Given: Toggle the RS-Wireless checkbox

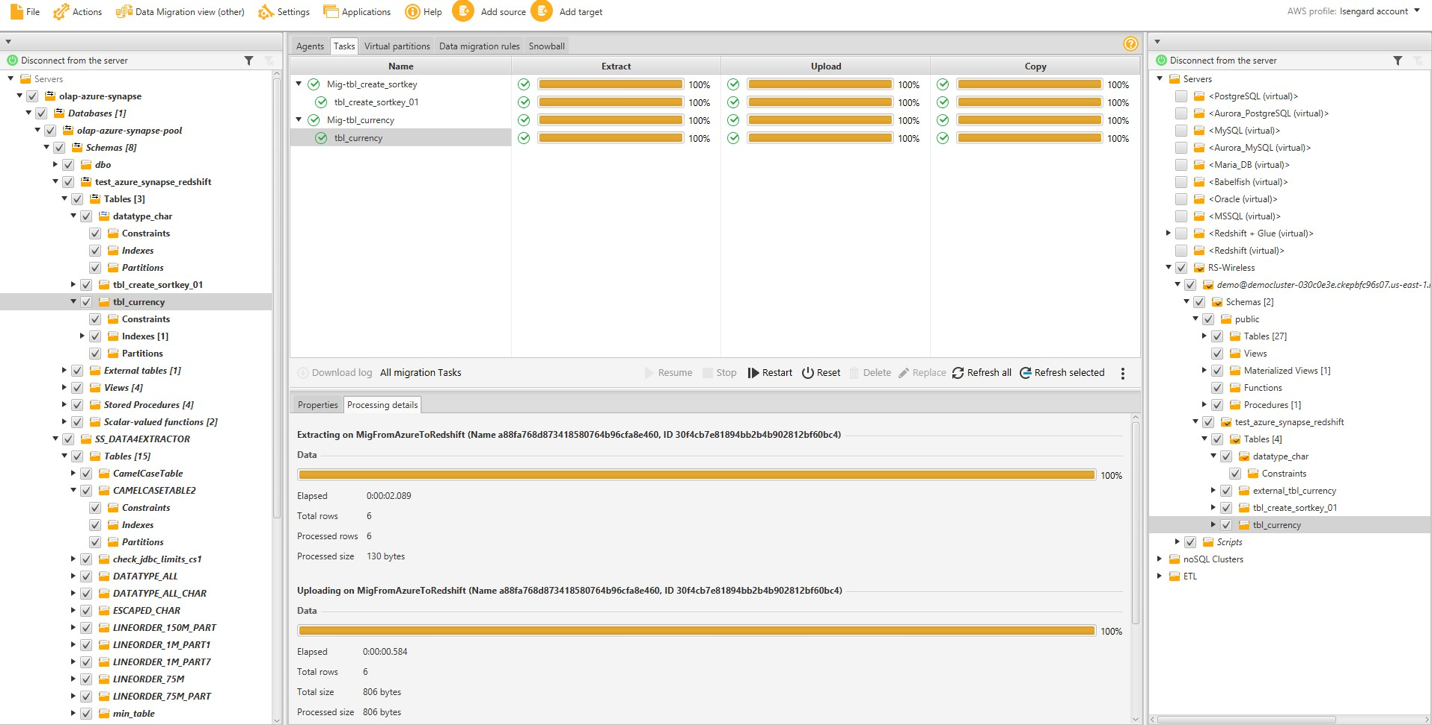Looking at the screenshot, I should click(1181, 268).
